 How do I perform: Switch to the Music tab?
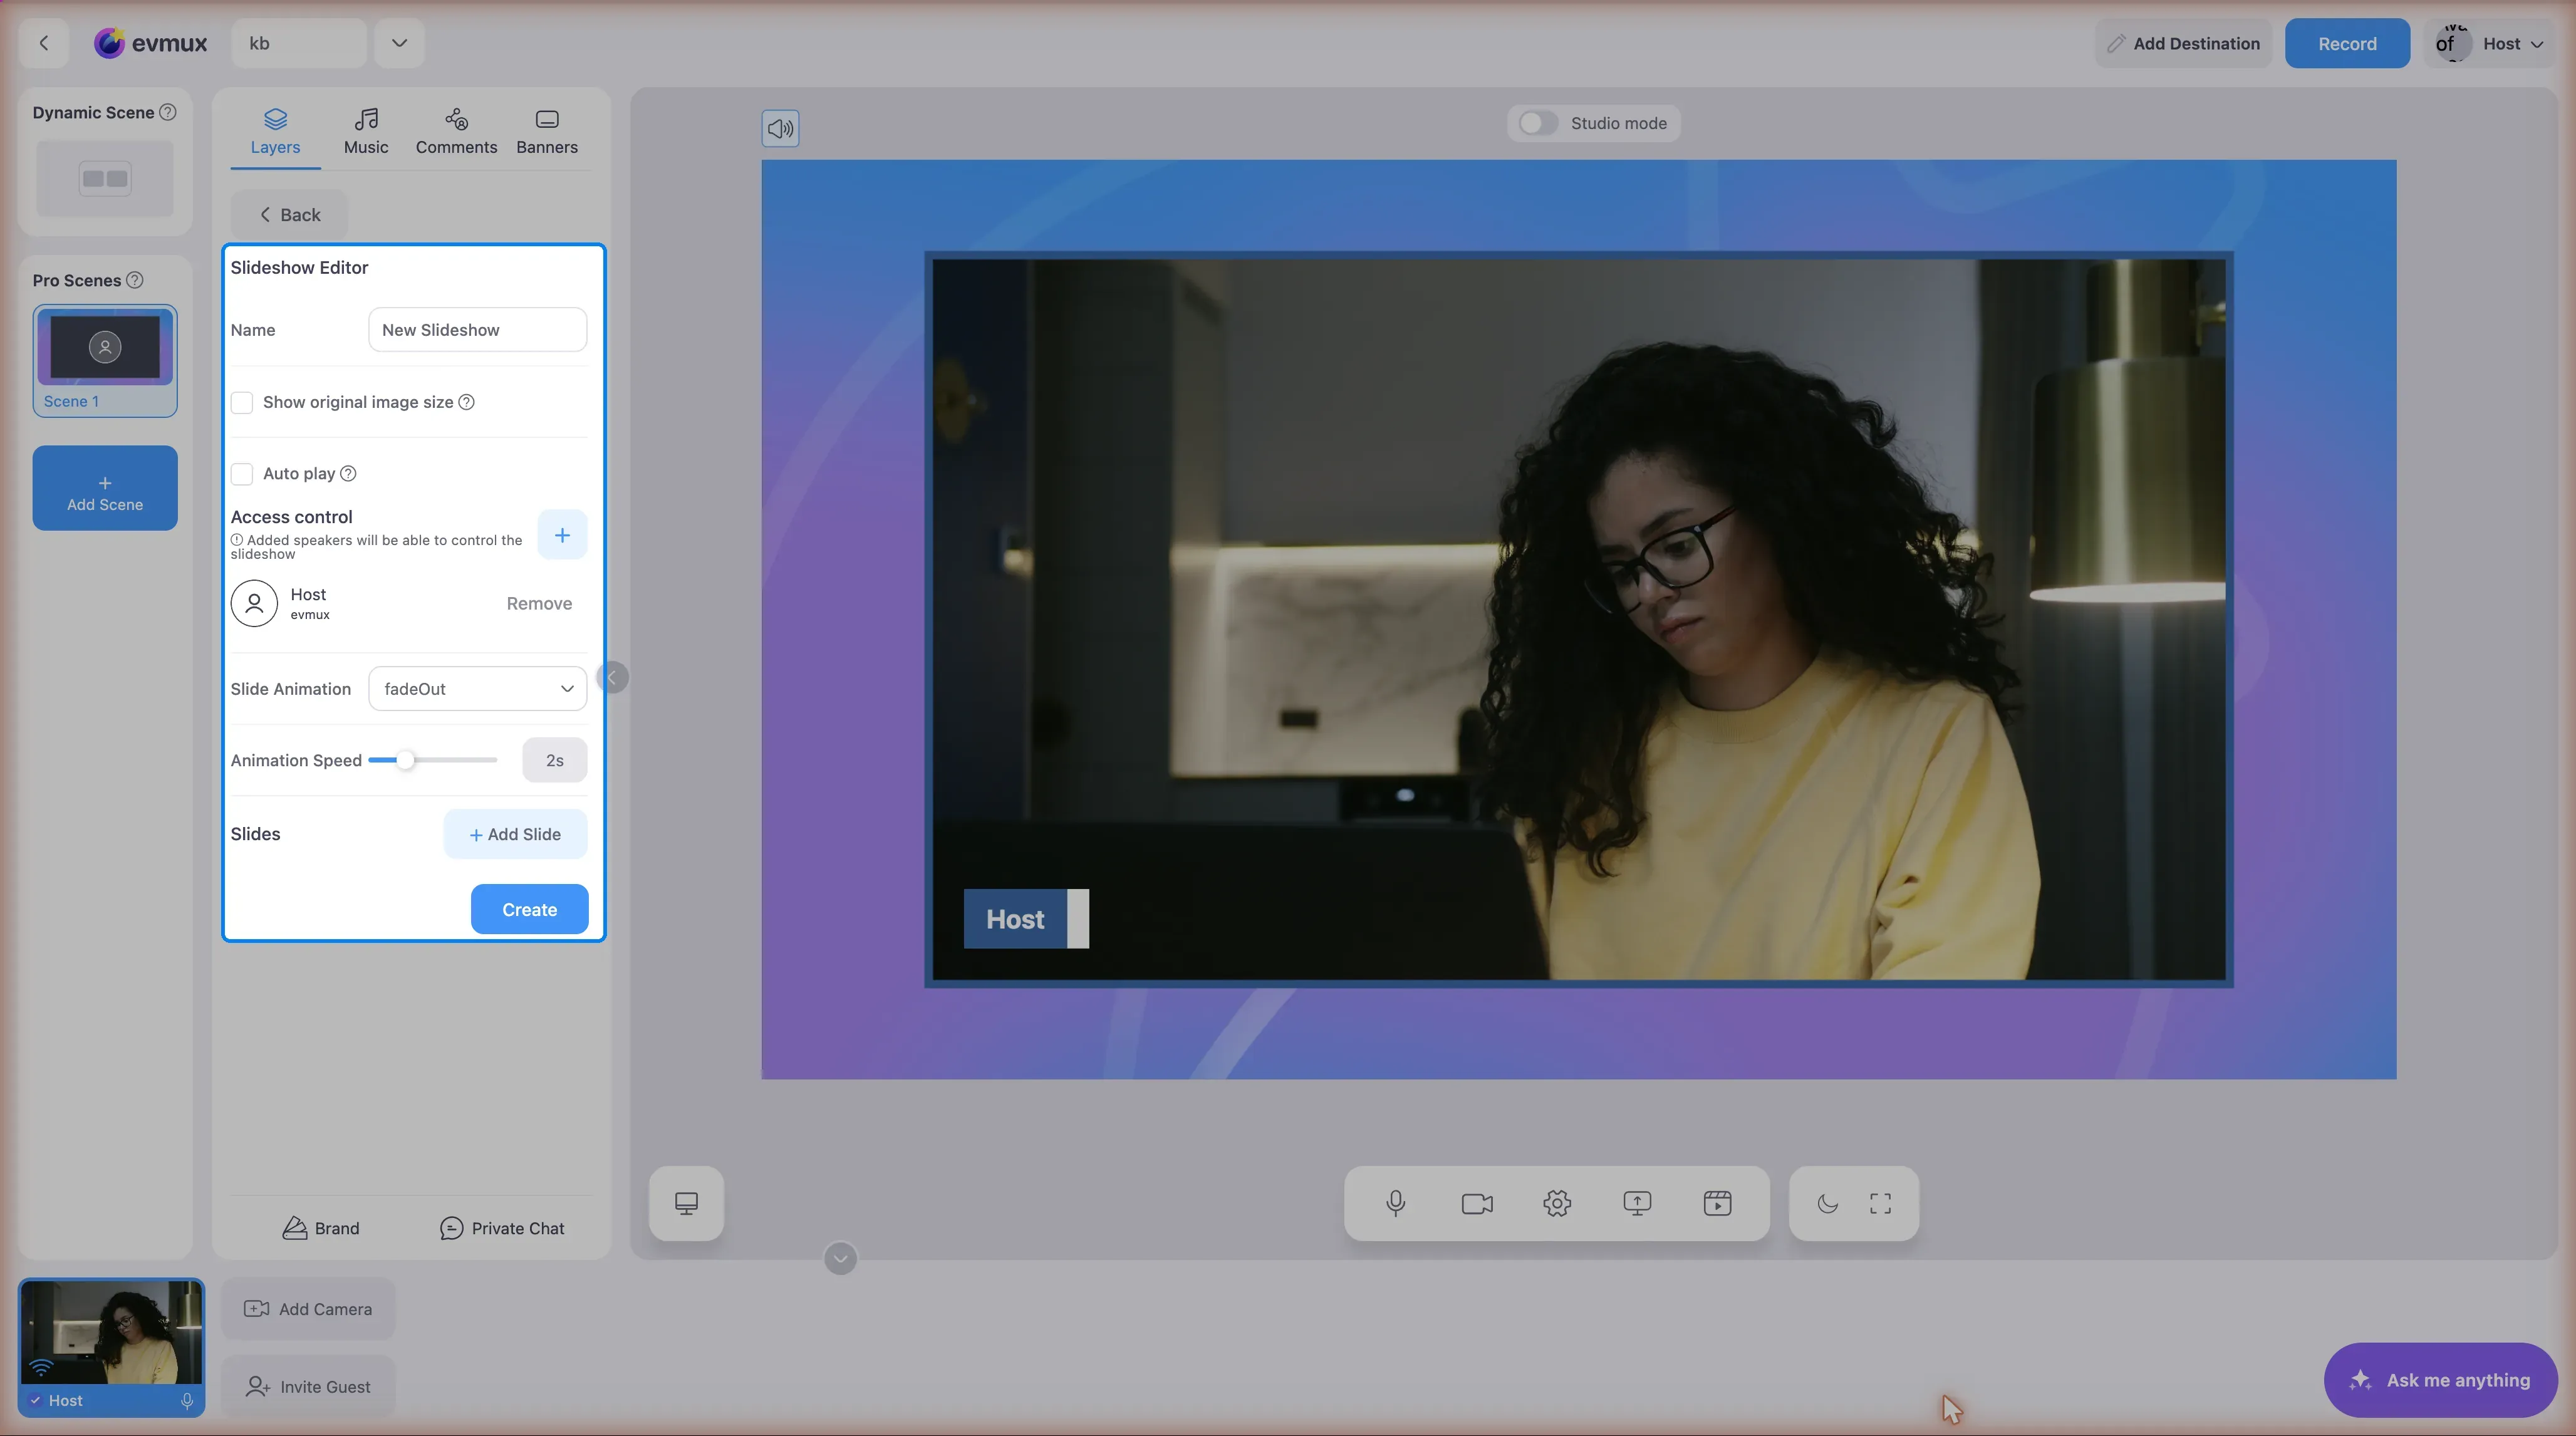point(366,132)
